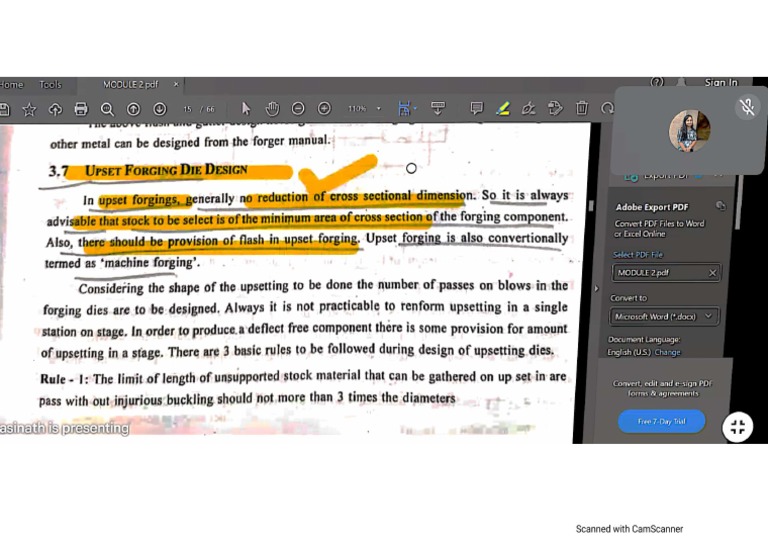Click the Adobe Export PDF copy icon
This screenshot has width=768, height=543.
tap(720, 206)
